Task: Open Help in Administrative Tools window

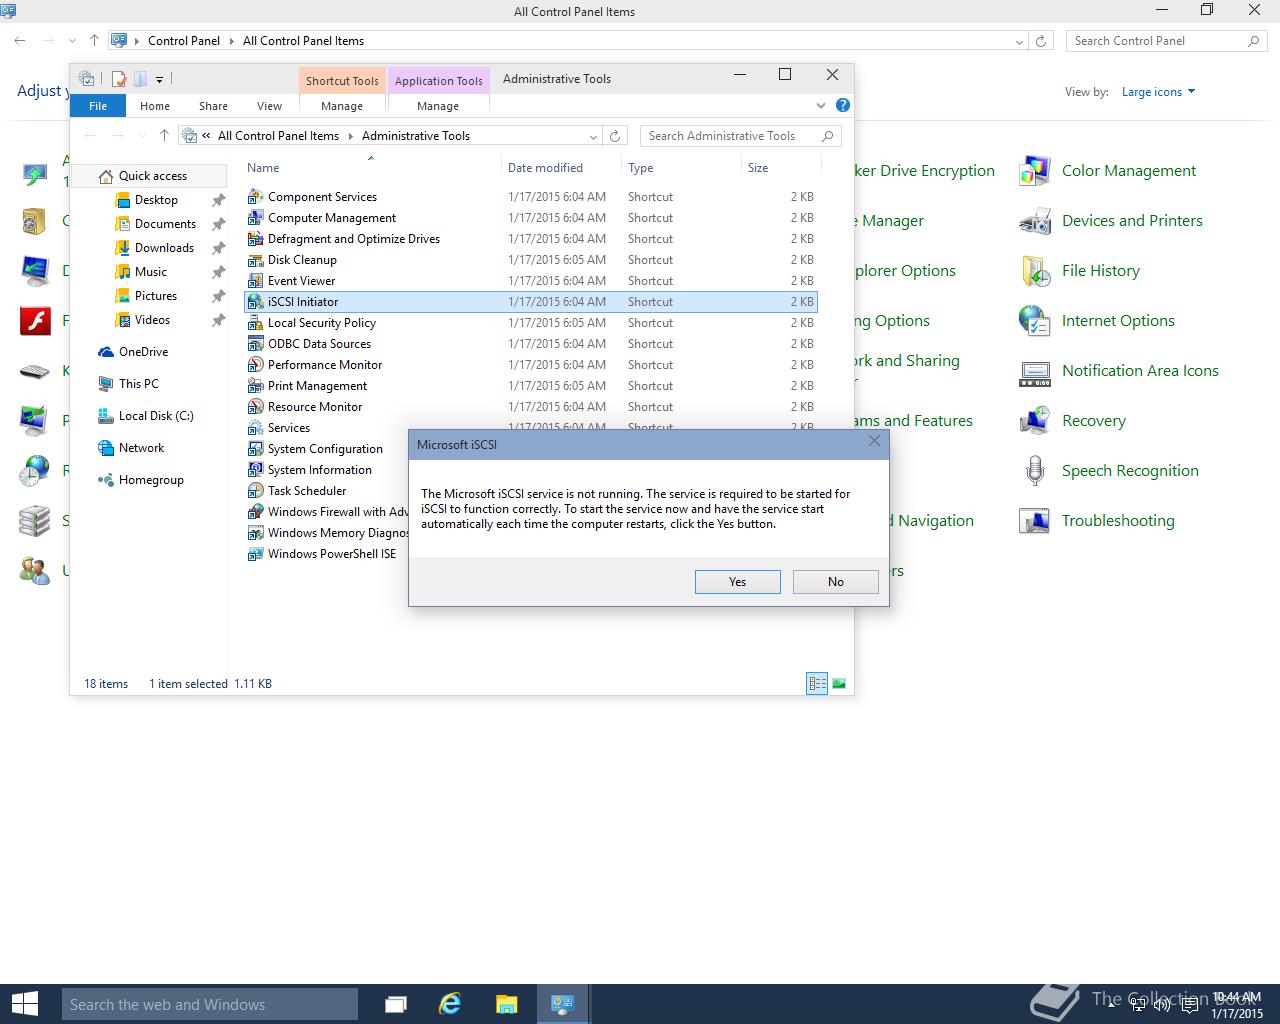Action: (843, 105)
